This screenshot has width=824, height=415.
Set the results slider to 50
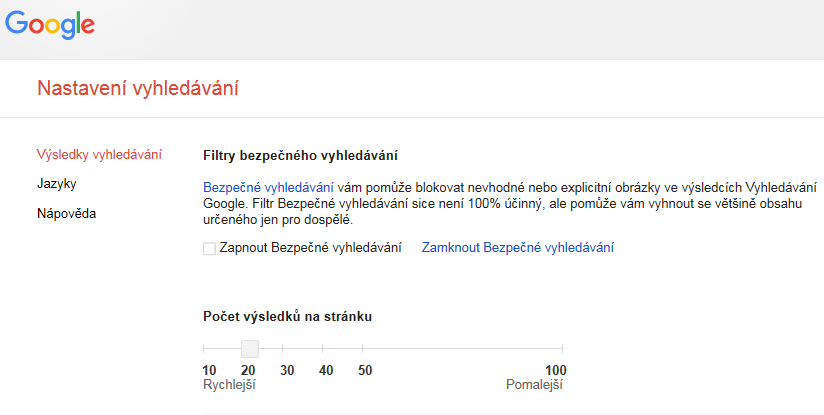pyautogui.click(x=363, y=348)
